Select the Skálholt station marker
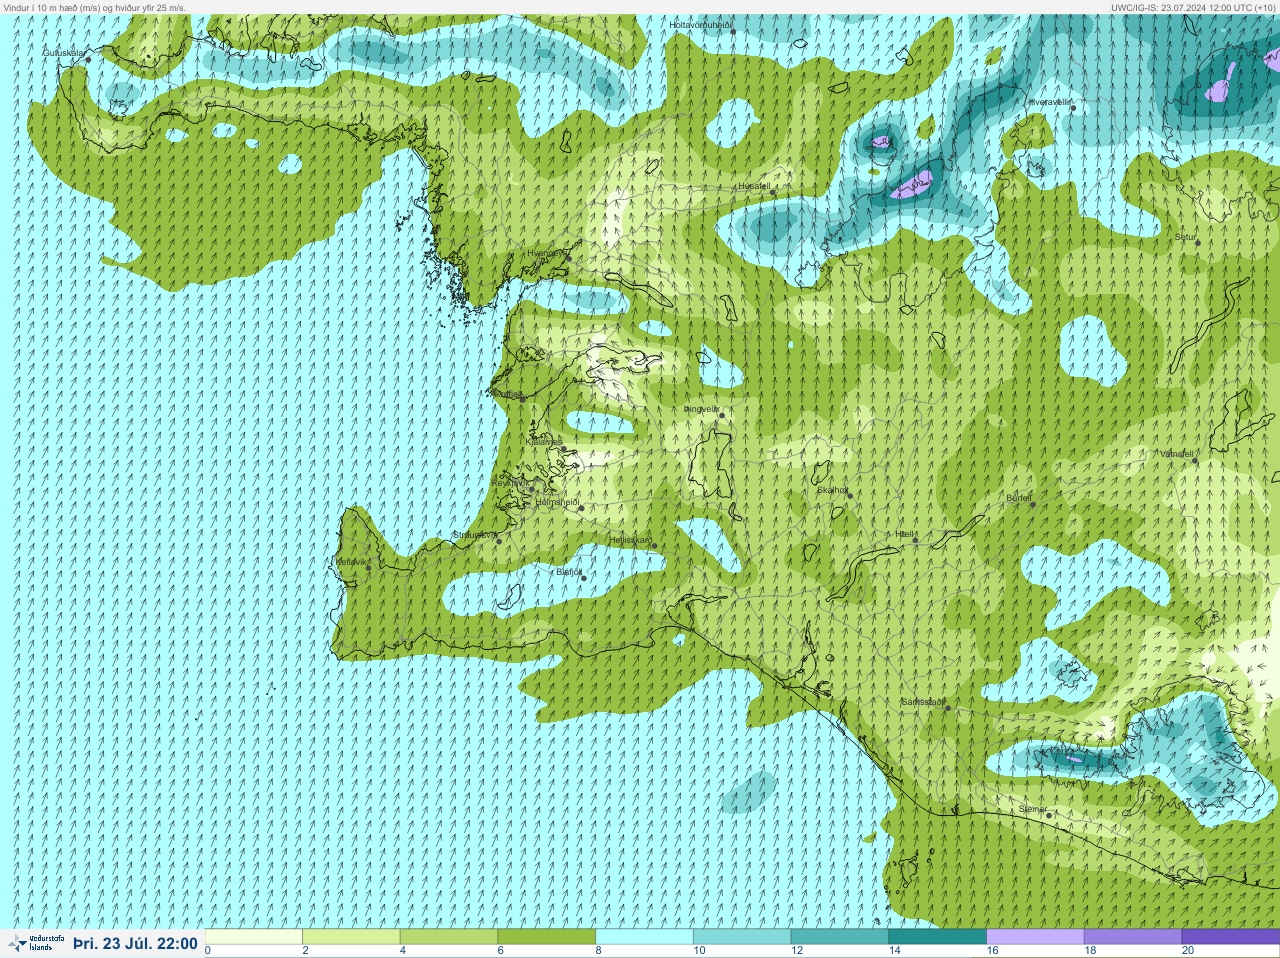Screen dimensions: 1280x958 point(850,495)
